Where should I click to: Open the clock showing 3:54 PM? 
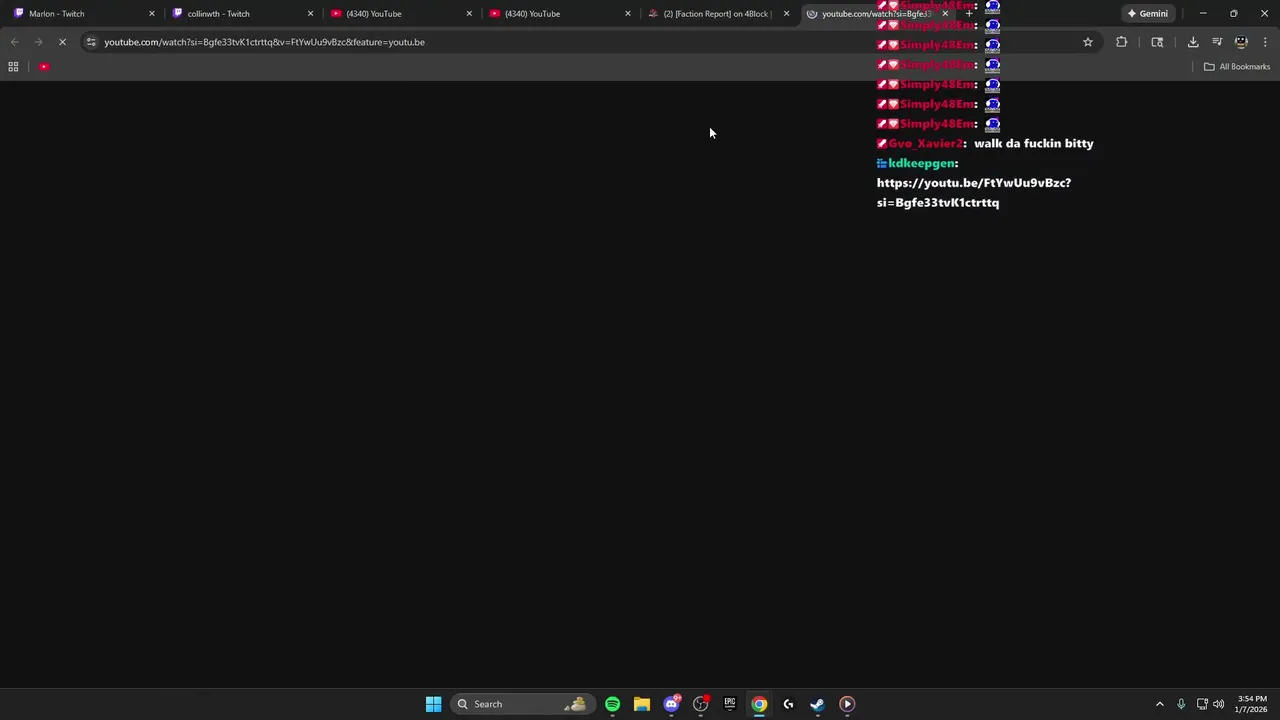pyautogui.click(x=1252, y=704)
